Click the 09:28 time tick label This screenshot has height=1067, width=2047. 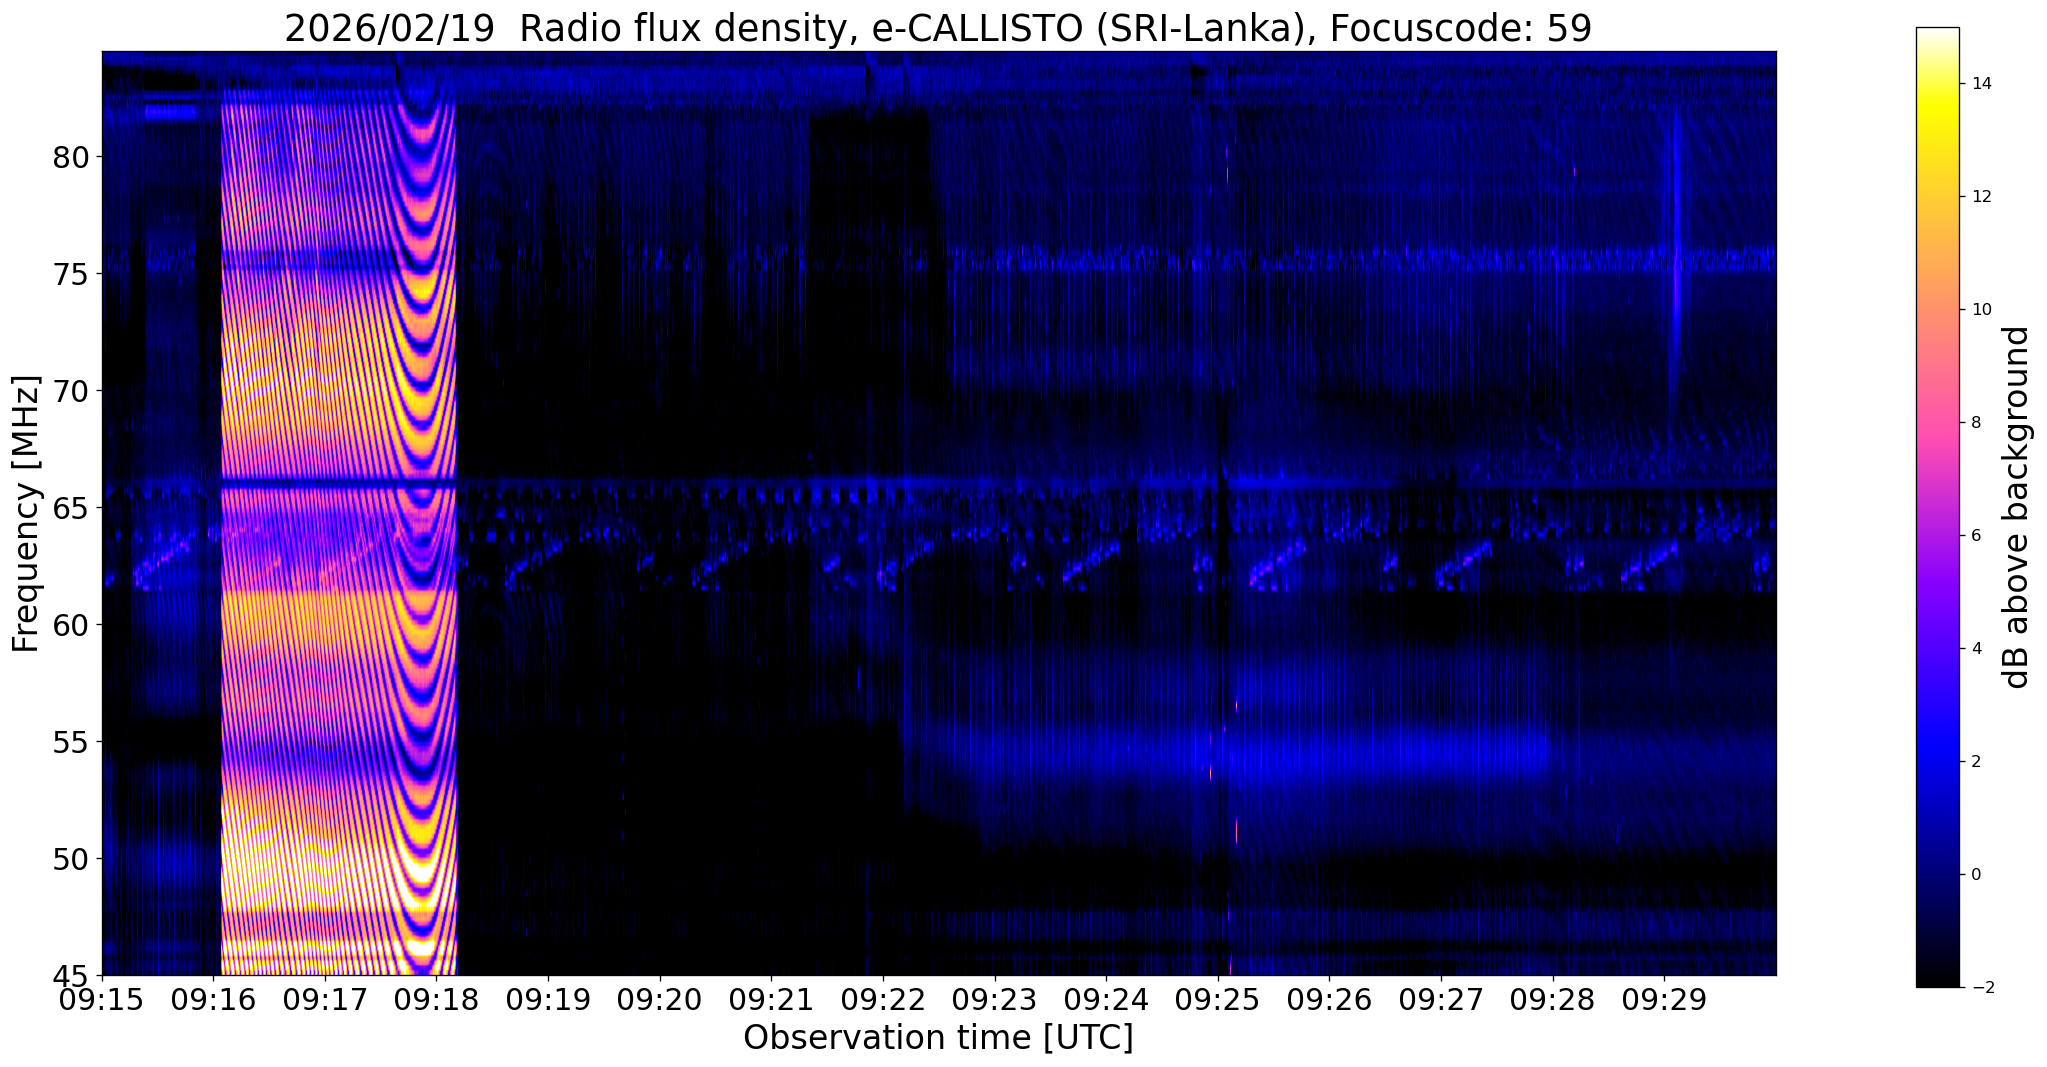[x=1552, y=999]
